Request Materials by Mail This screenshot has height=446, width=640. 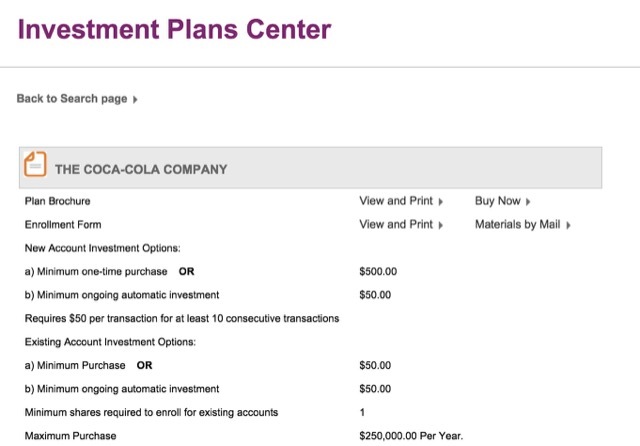click(517, 224)
